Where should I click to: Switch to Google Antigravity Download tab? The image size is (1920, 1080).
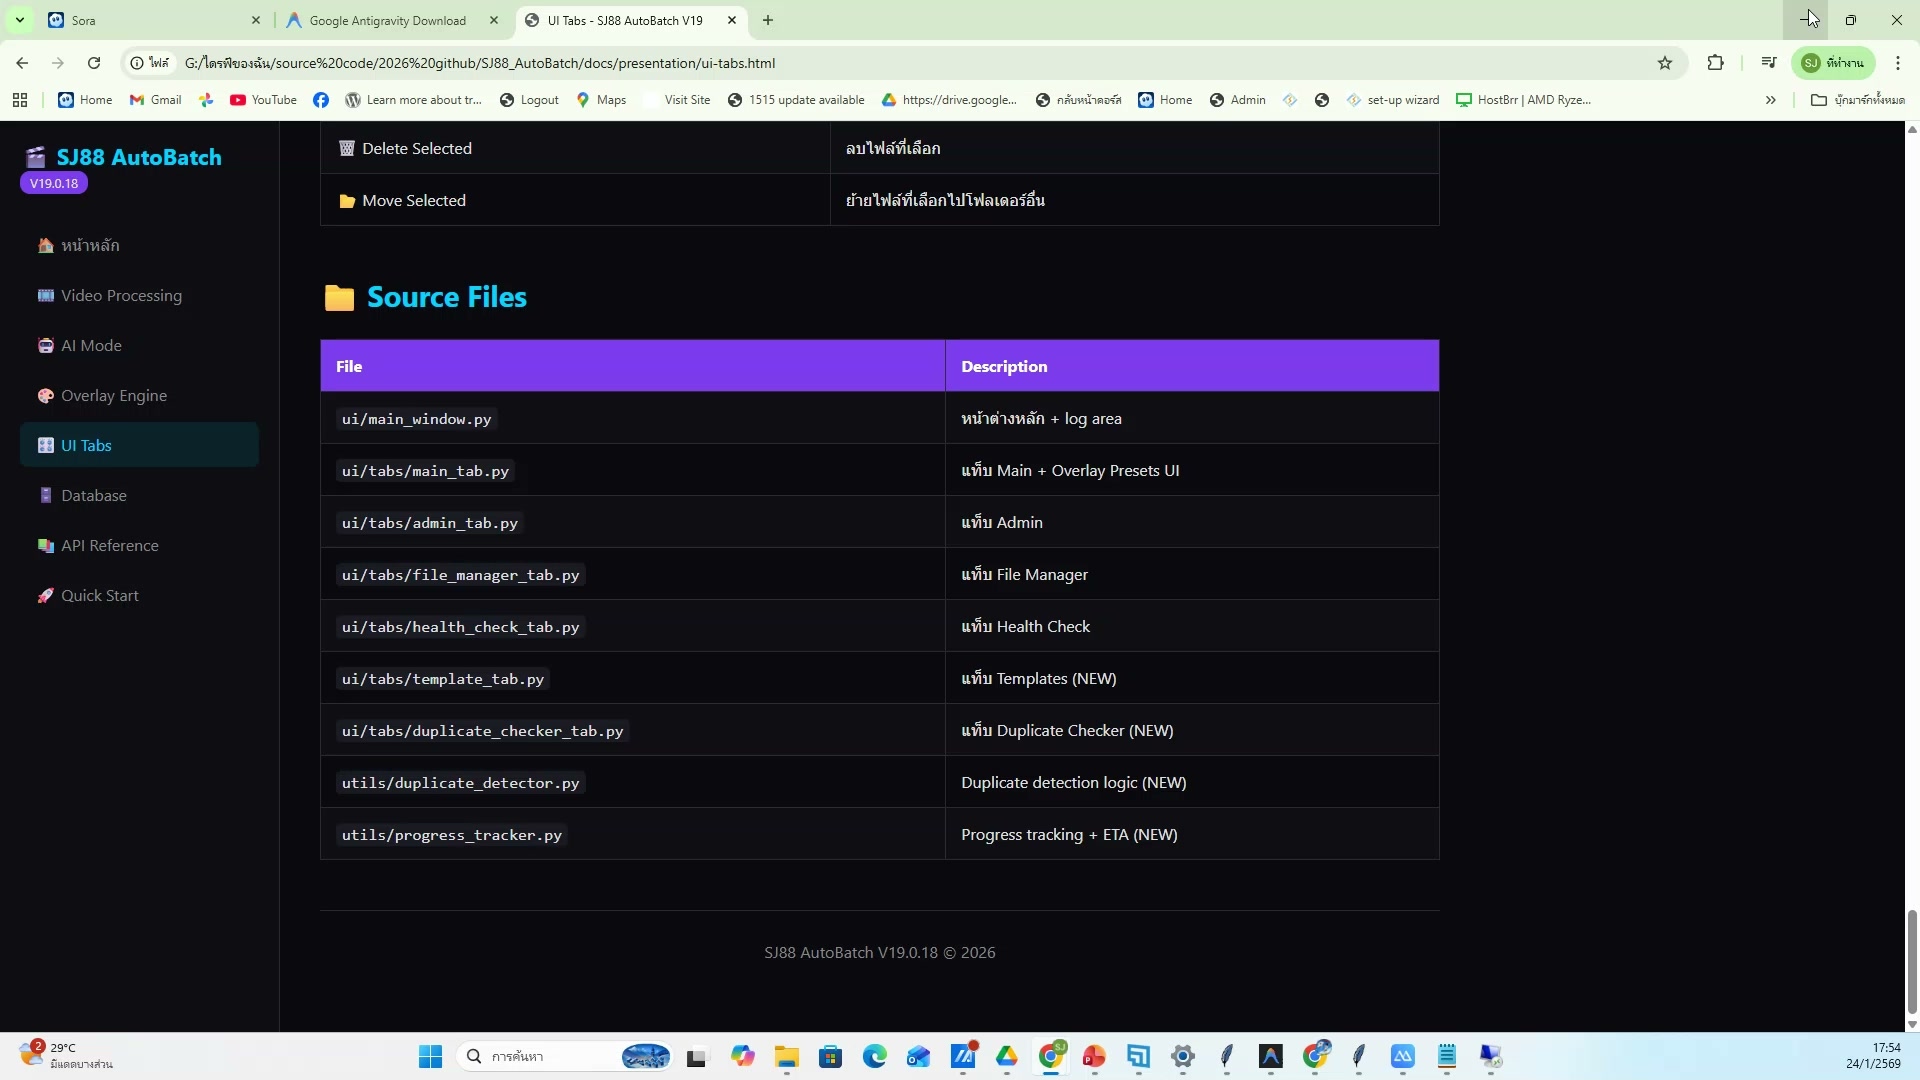tap(388, 20)
